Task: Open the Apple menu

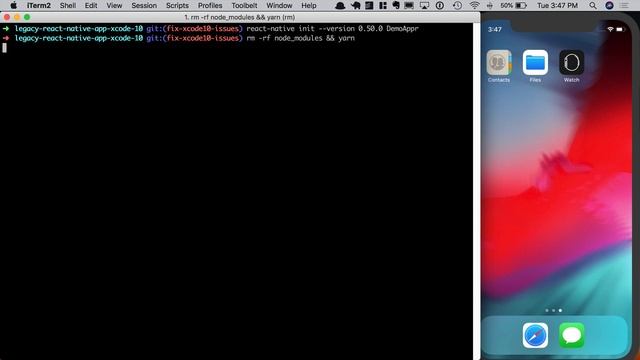Action: [x=13, y=5]
